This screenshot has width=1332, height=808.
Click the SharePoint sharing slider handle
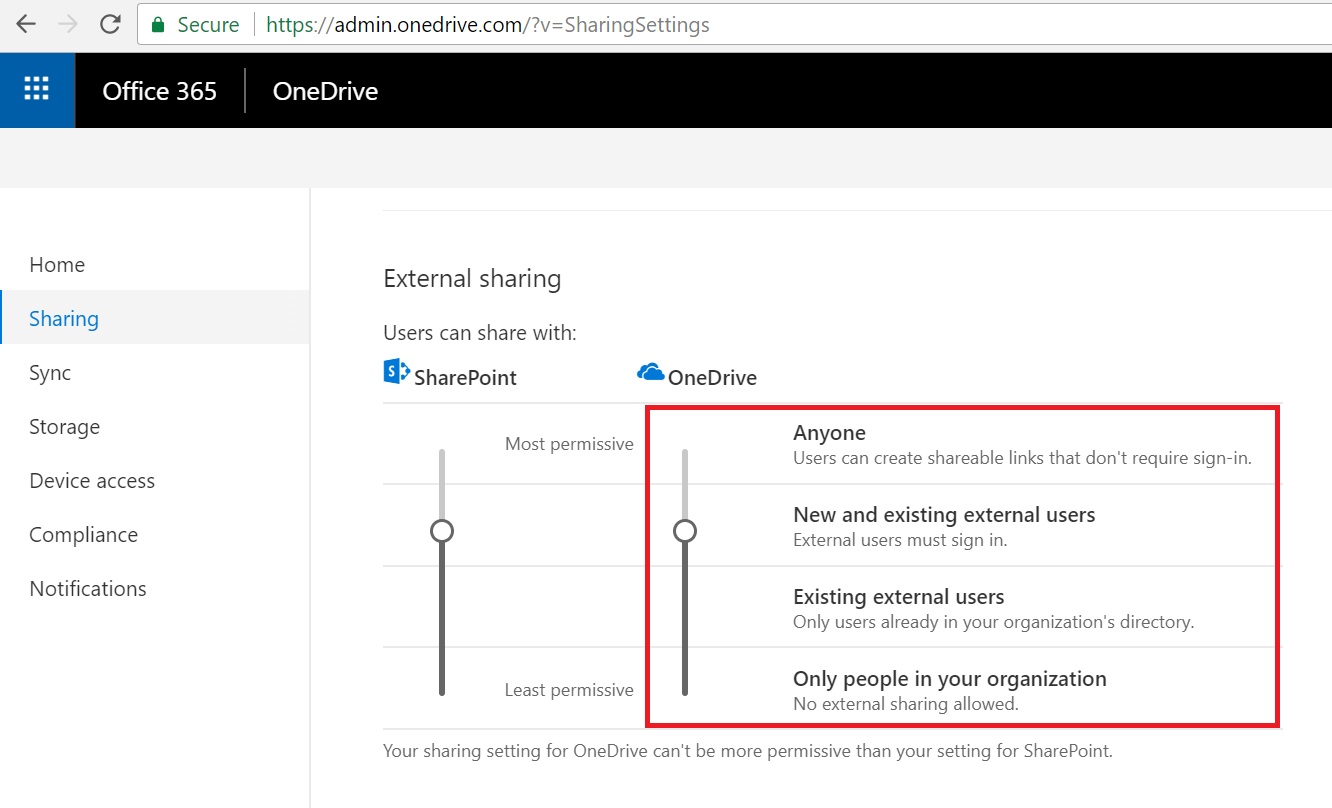click(442, 531)
